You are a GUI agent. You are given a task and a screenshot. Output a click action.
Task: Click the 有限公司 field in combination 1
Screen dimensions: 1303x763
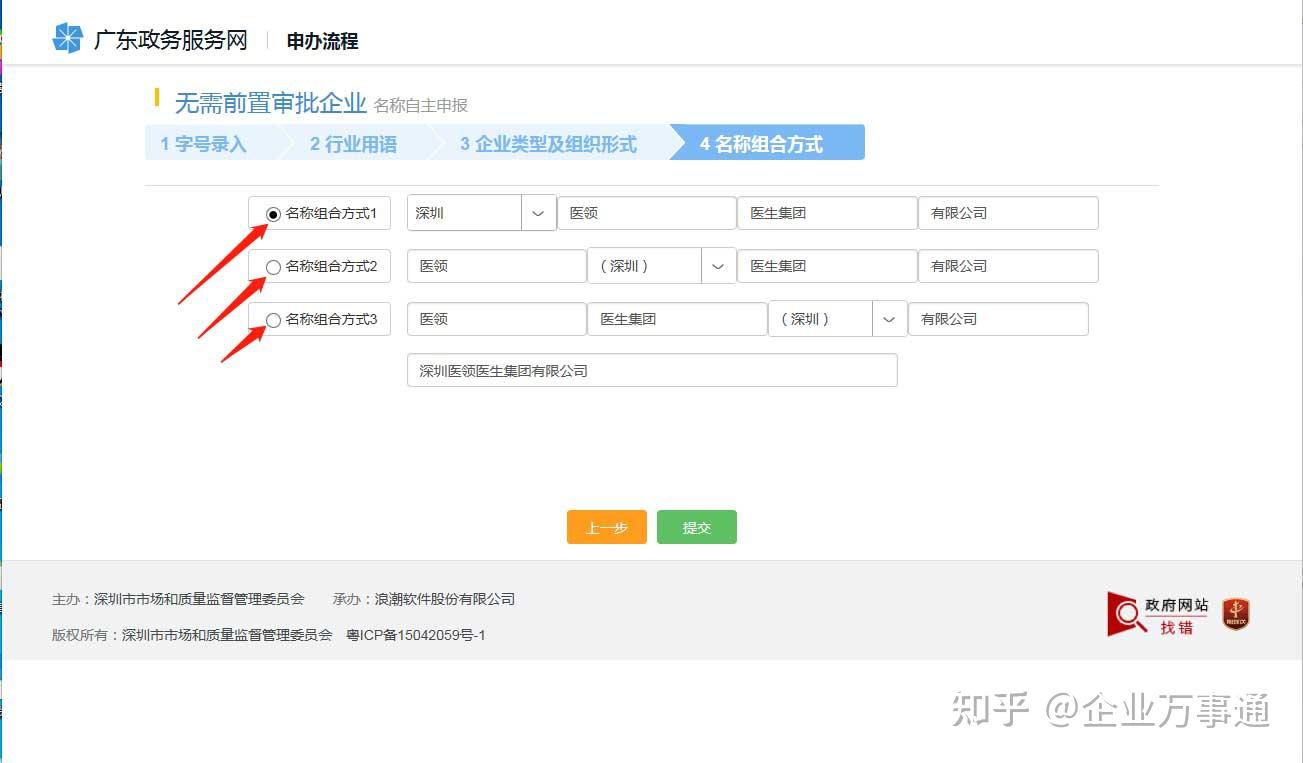click(1008, 213)
